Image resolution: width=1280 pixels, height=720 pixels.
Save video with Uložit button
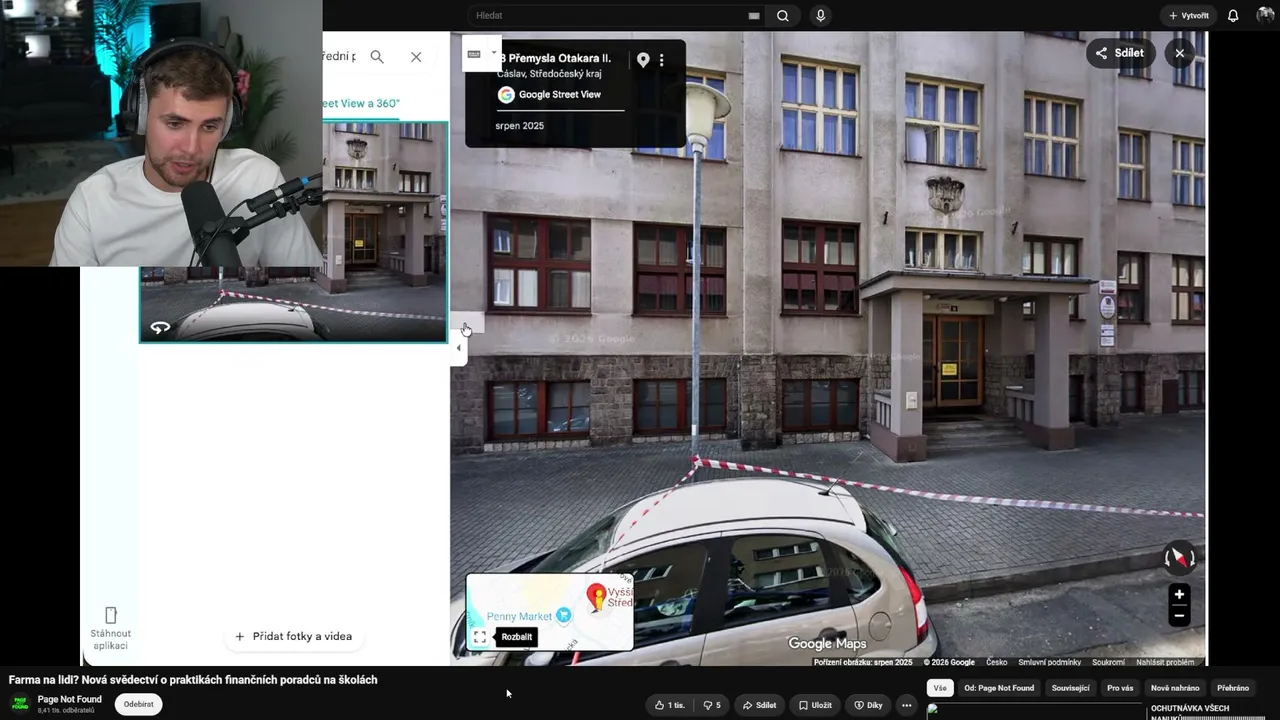tap(815, 705)
